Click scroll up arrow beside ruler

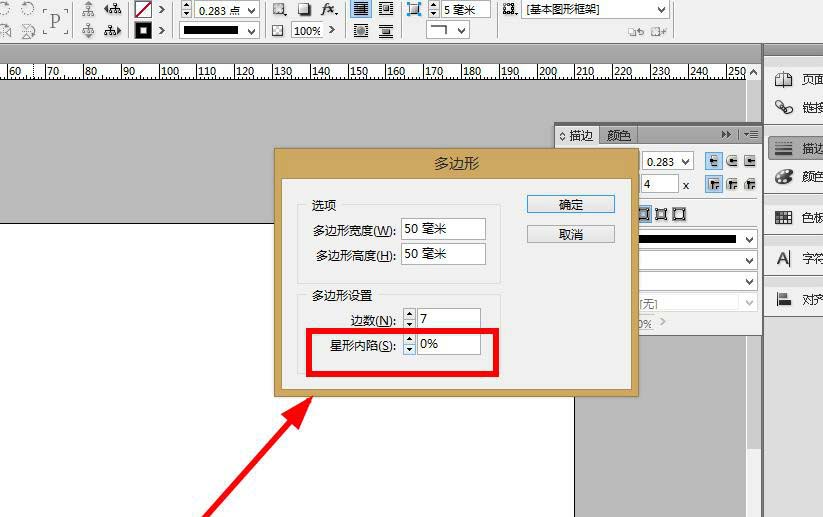coord(754,72)
